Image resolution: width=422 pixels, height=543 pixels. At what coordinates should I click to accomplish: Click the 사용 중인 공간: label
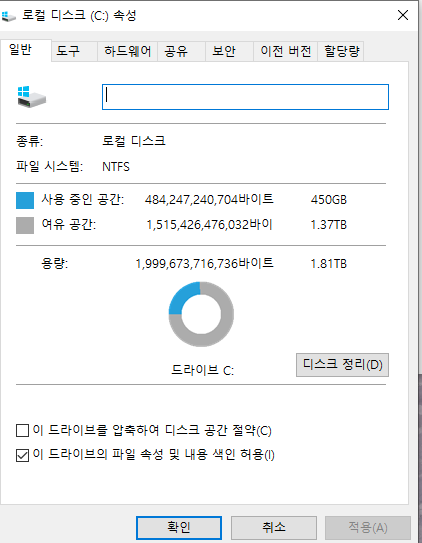click(x=83, y=199)
